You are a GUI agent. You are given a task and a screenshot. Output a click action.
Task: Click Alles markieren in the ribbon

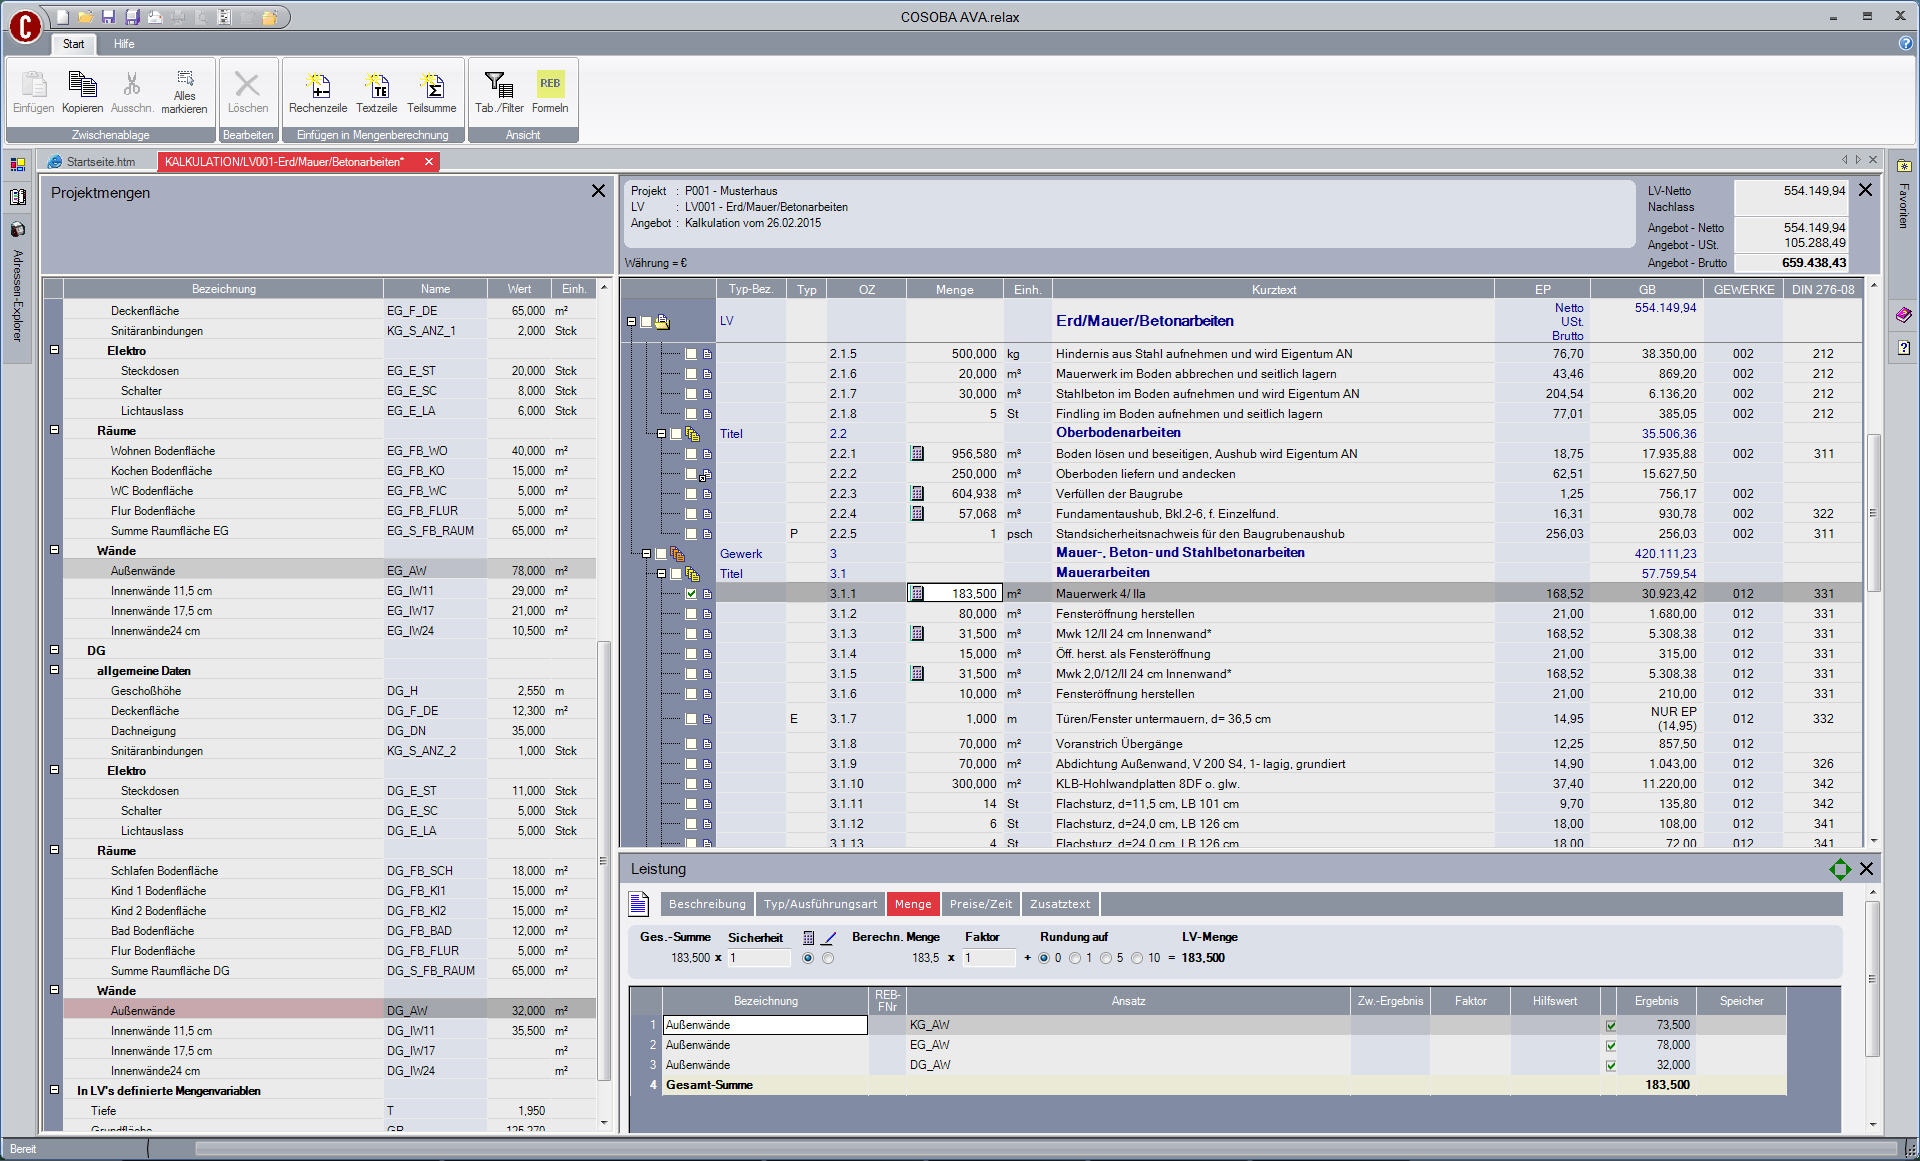tap(184, 93)
